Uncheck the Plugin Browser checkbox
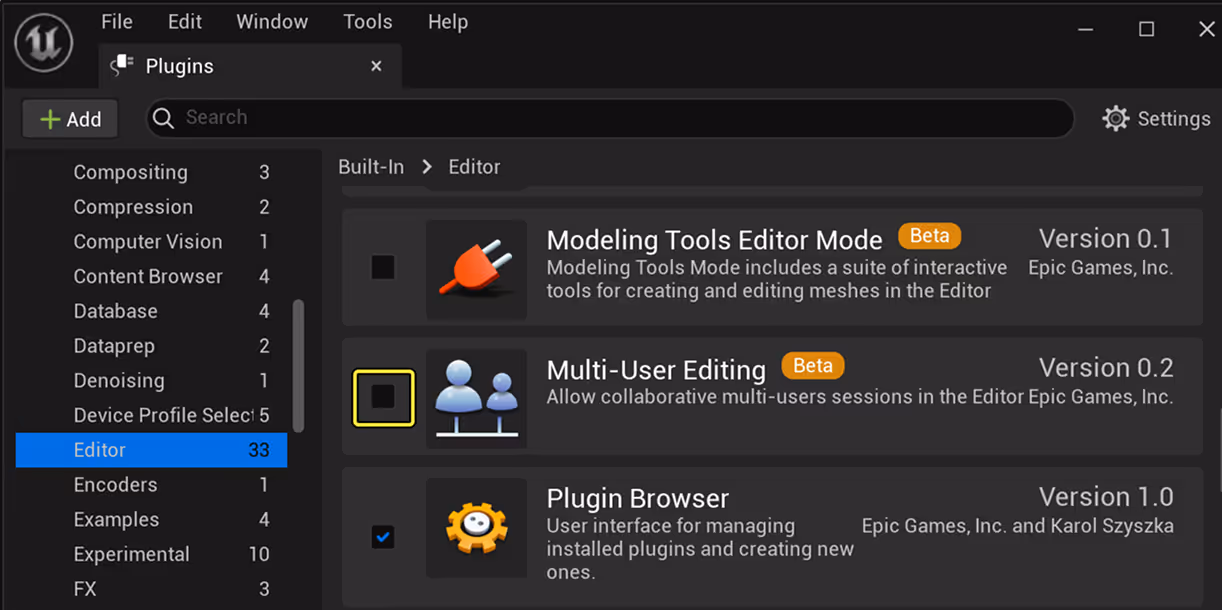This screenshot has width=1222, height=610. pos(383,537)
